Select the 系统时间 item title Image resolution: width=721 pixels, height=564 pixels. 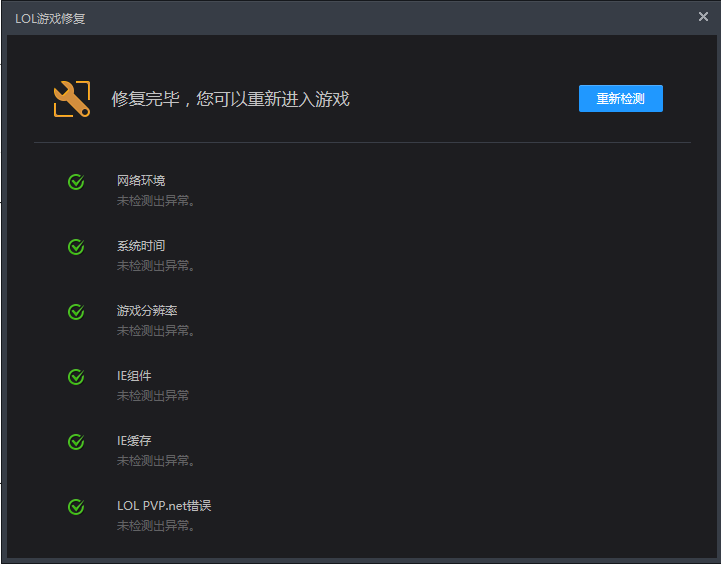(x=141, y=246)
